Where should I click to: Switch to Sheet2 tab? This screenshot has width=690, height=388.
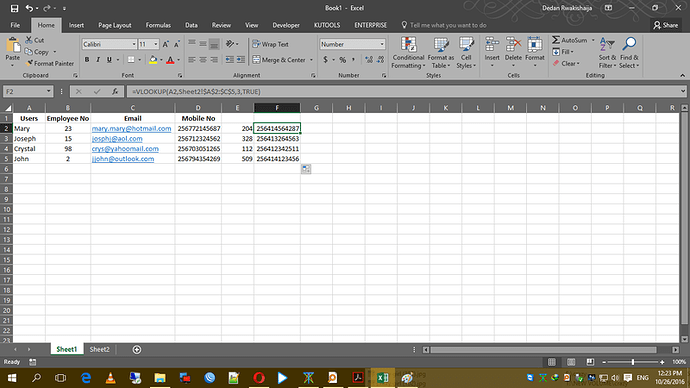99,349
